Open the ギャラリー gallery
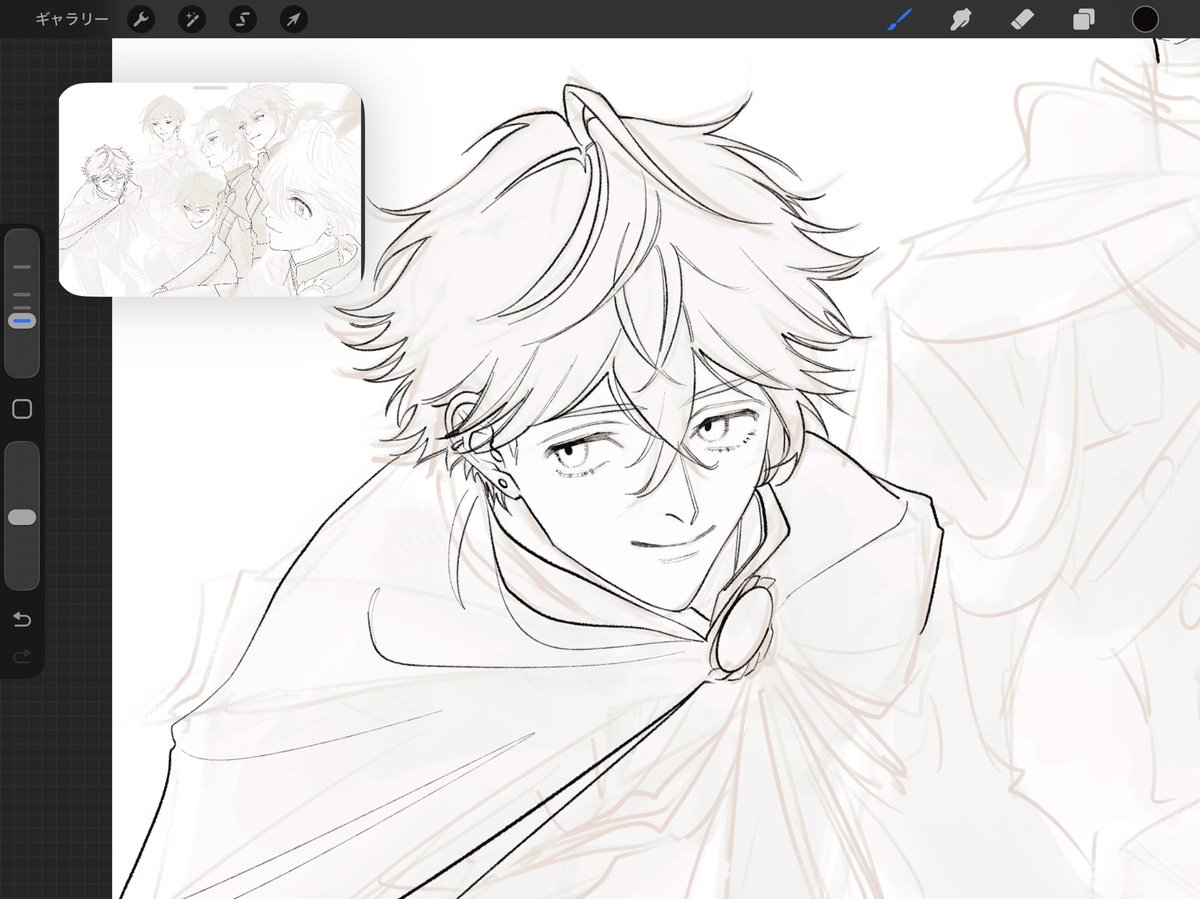Image resolution: width=1200 pixels, height=899 pixels. [x=71, y=19]
